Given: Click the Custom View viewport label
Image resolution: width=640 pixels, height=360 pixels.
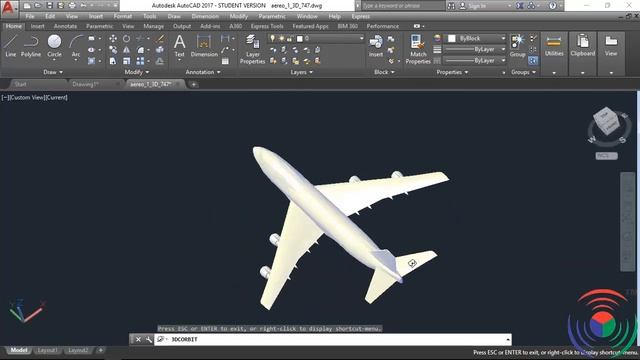Looking at the screenshot, I should coord(26,98).
